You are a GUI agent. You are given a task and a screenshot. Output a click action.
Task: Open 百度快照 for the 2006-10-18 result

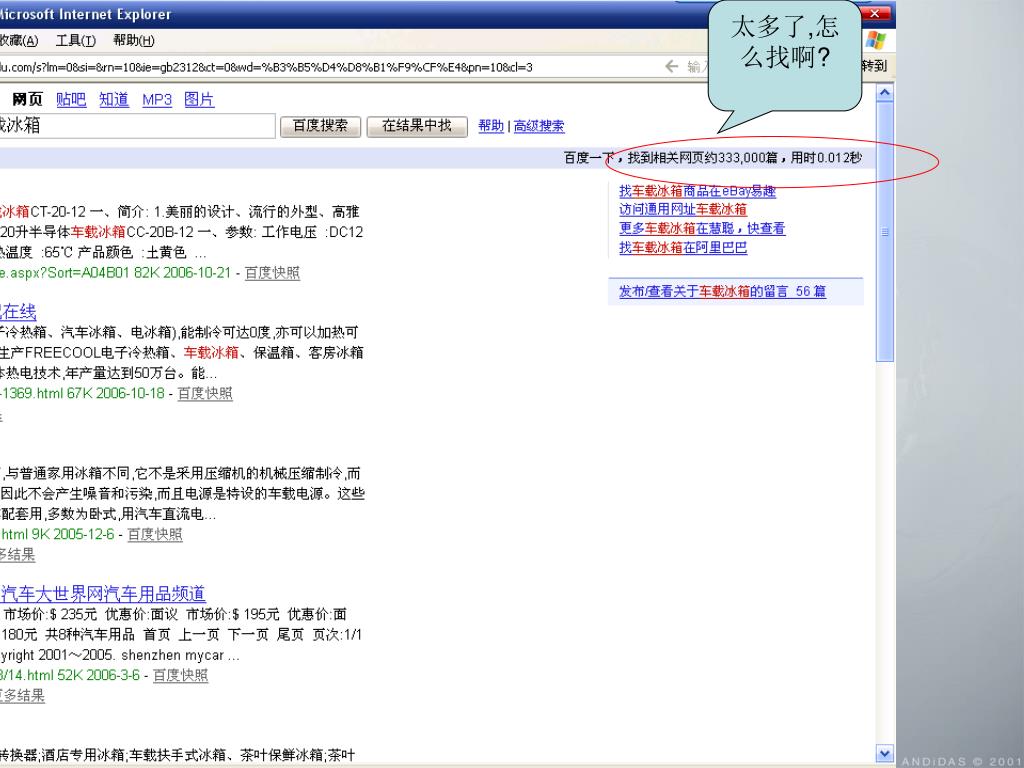(204, 393)
